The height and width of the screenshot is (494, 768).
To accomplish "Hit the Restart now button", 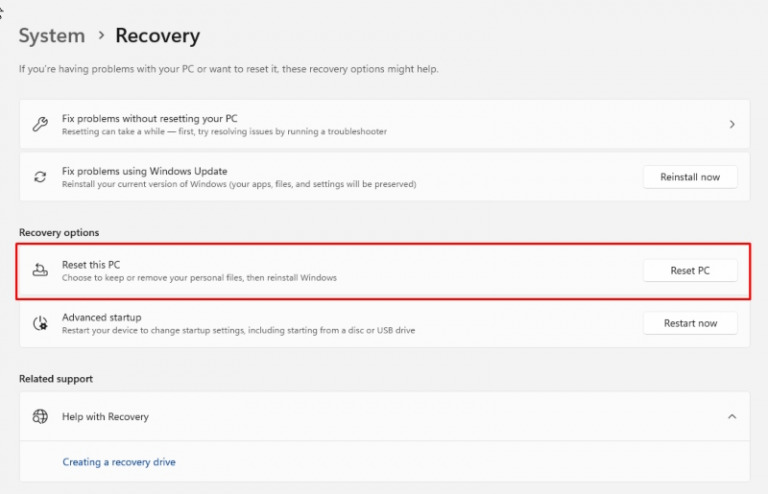I will [690, 323].
